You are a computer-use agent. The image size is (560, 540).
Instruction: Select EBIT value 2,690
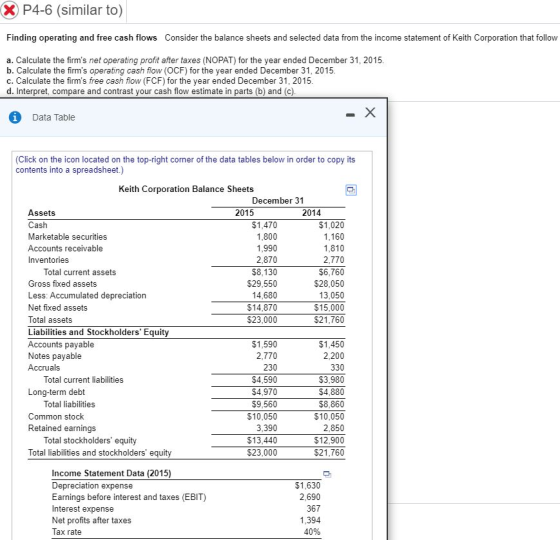coord(310,497)
